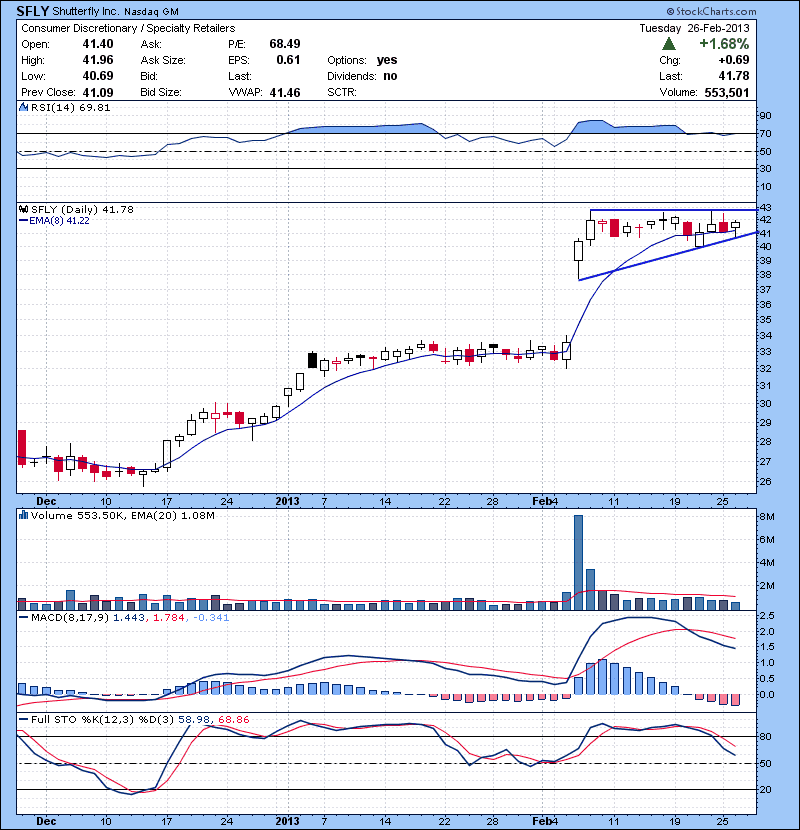Click the 80 level on the stochastic axis
The height and width of the screenshot is (830, 800).
tap(766, 736)
